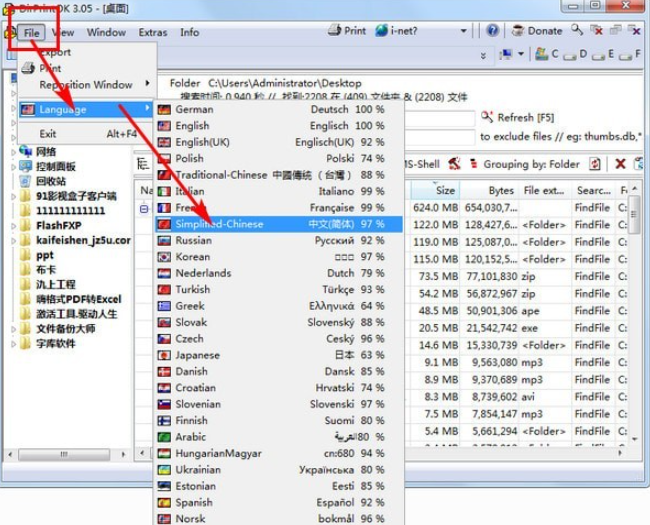Expand the 91影视盒子客户端 folder node

(x=14, y=196)
